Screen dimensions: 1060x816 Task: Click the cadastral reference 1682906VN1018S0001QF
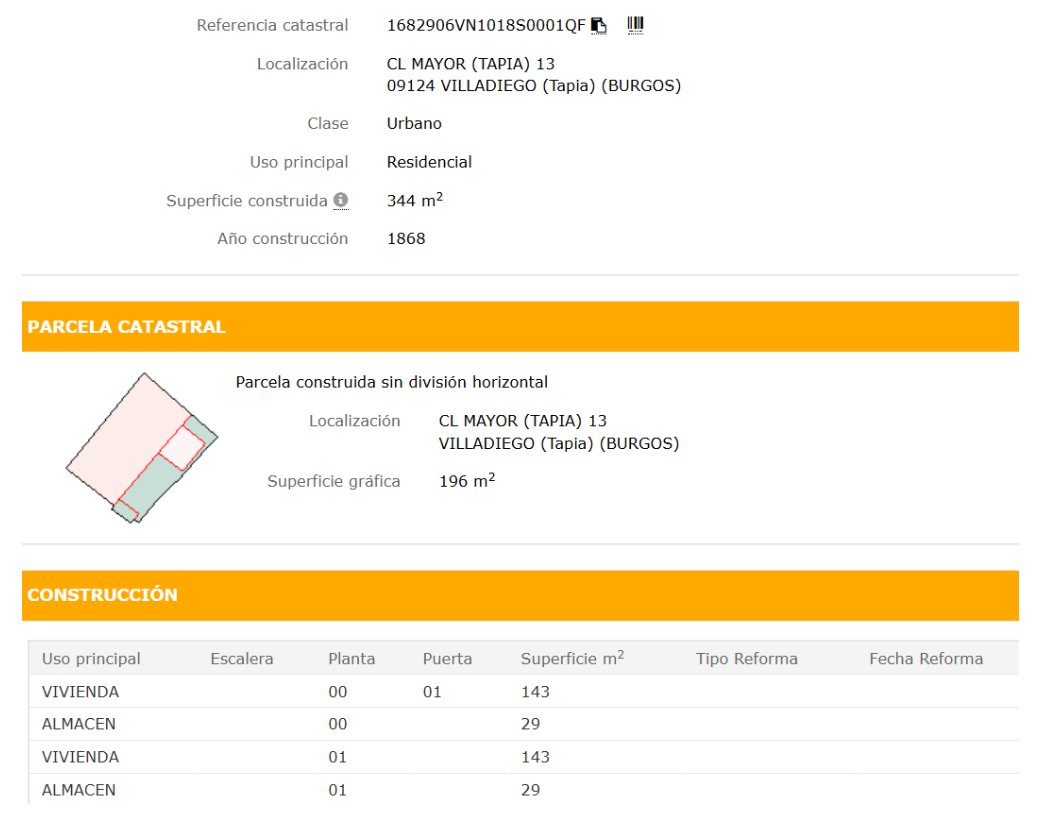[x=486, y=25]
